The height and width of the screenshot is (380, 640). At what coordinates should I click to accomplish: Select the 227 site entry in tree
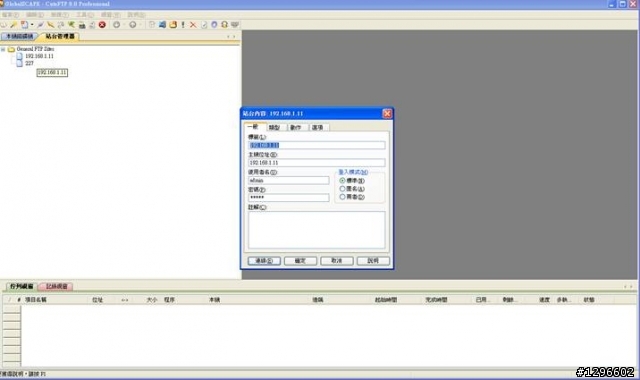[x=29, y=63]
